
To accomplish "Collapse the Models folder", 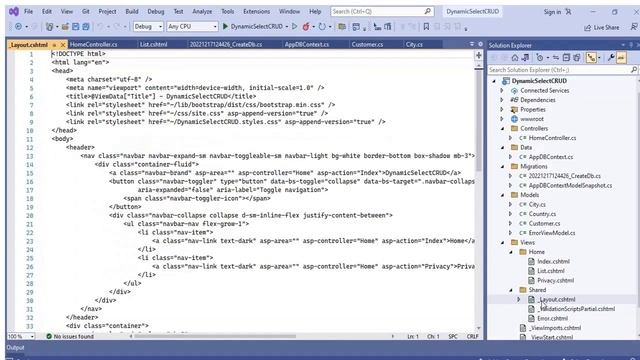I will point(502,195).
